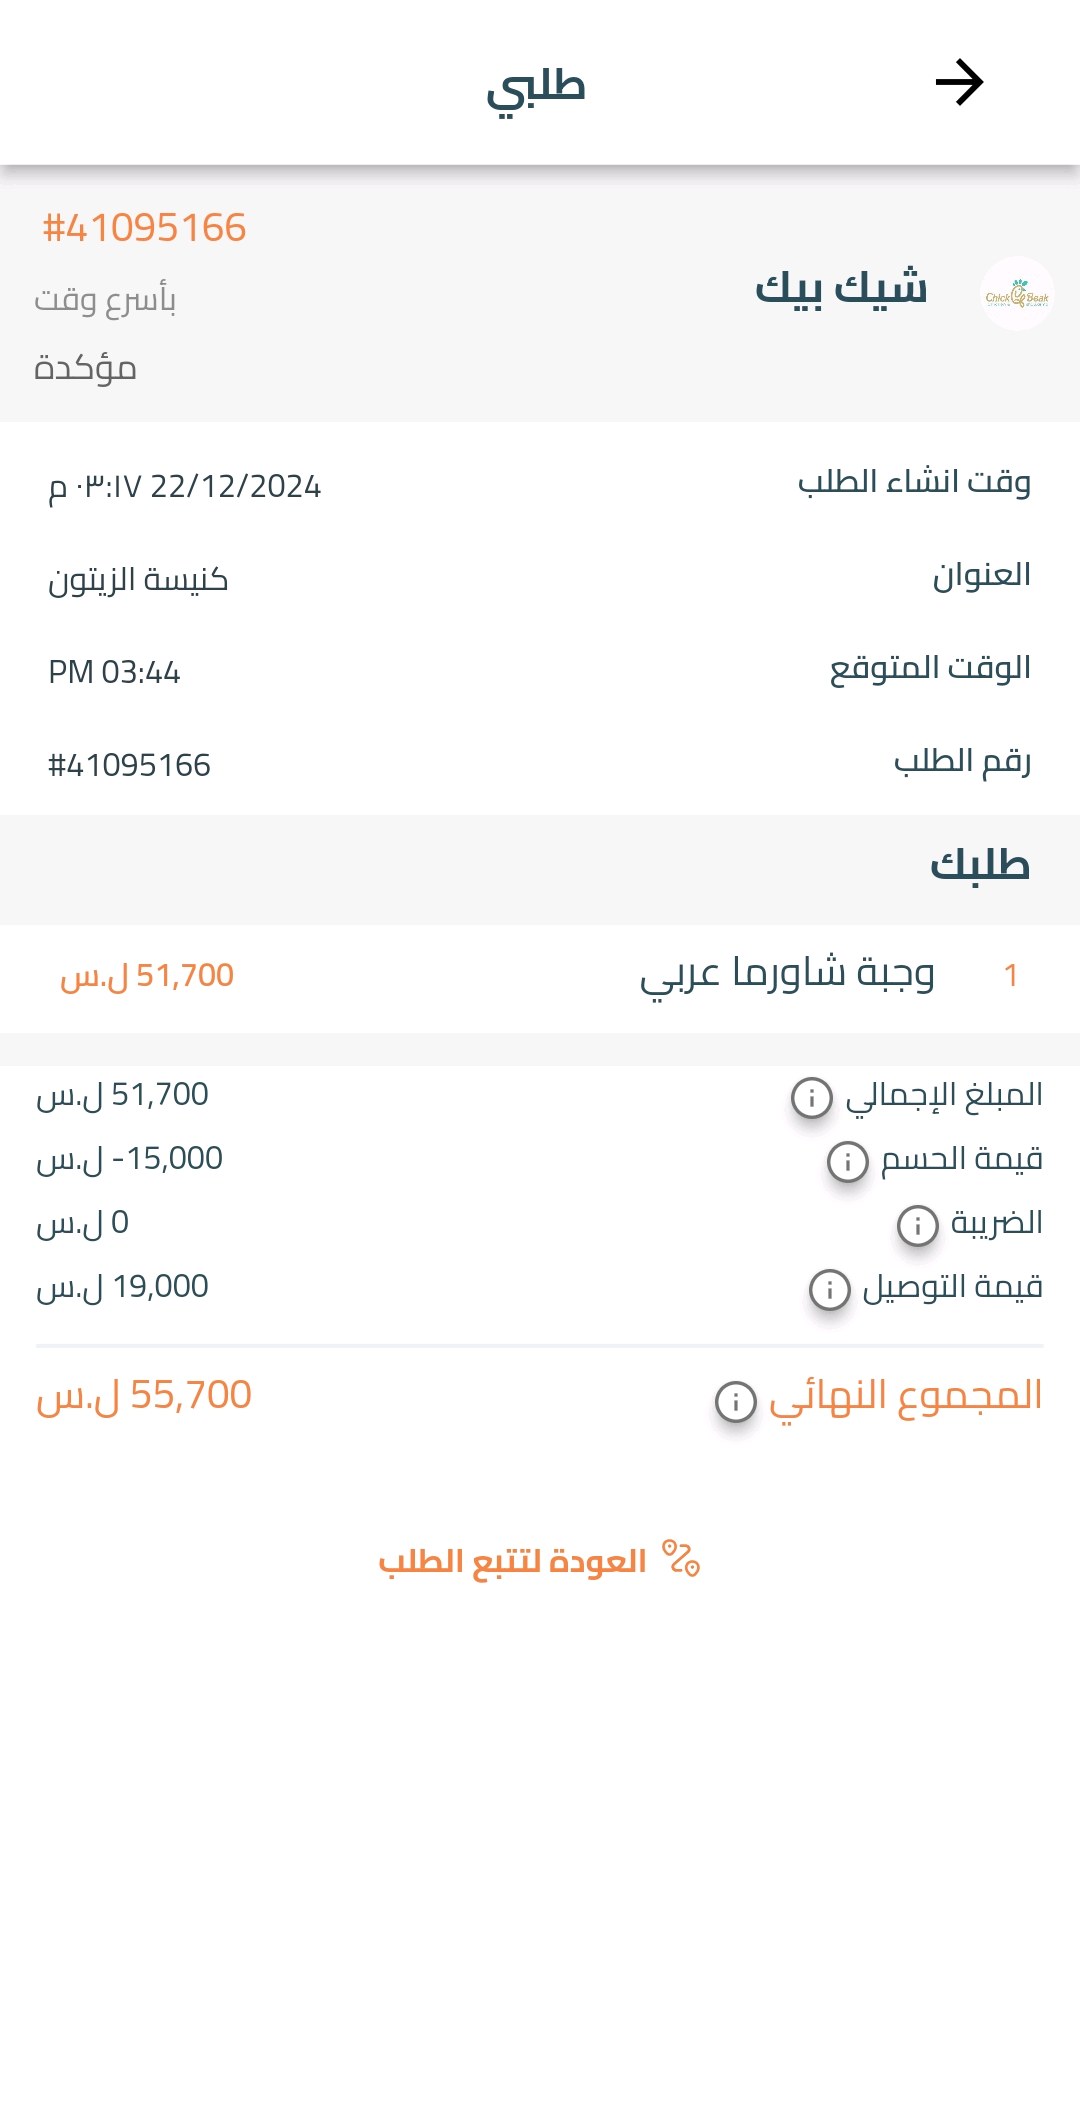Tap info icon beside المبلغ الإجمالي
1080x2113 pixels.
click(811, 1097)
